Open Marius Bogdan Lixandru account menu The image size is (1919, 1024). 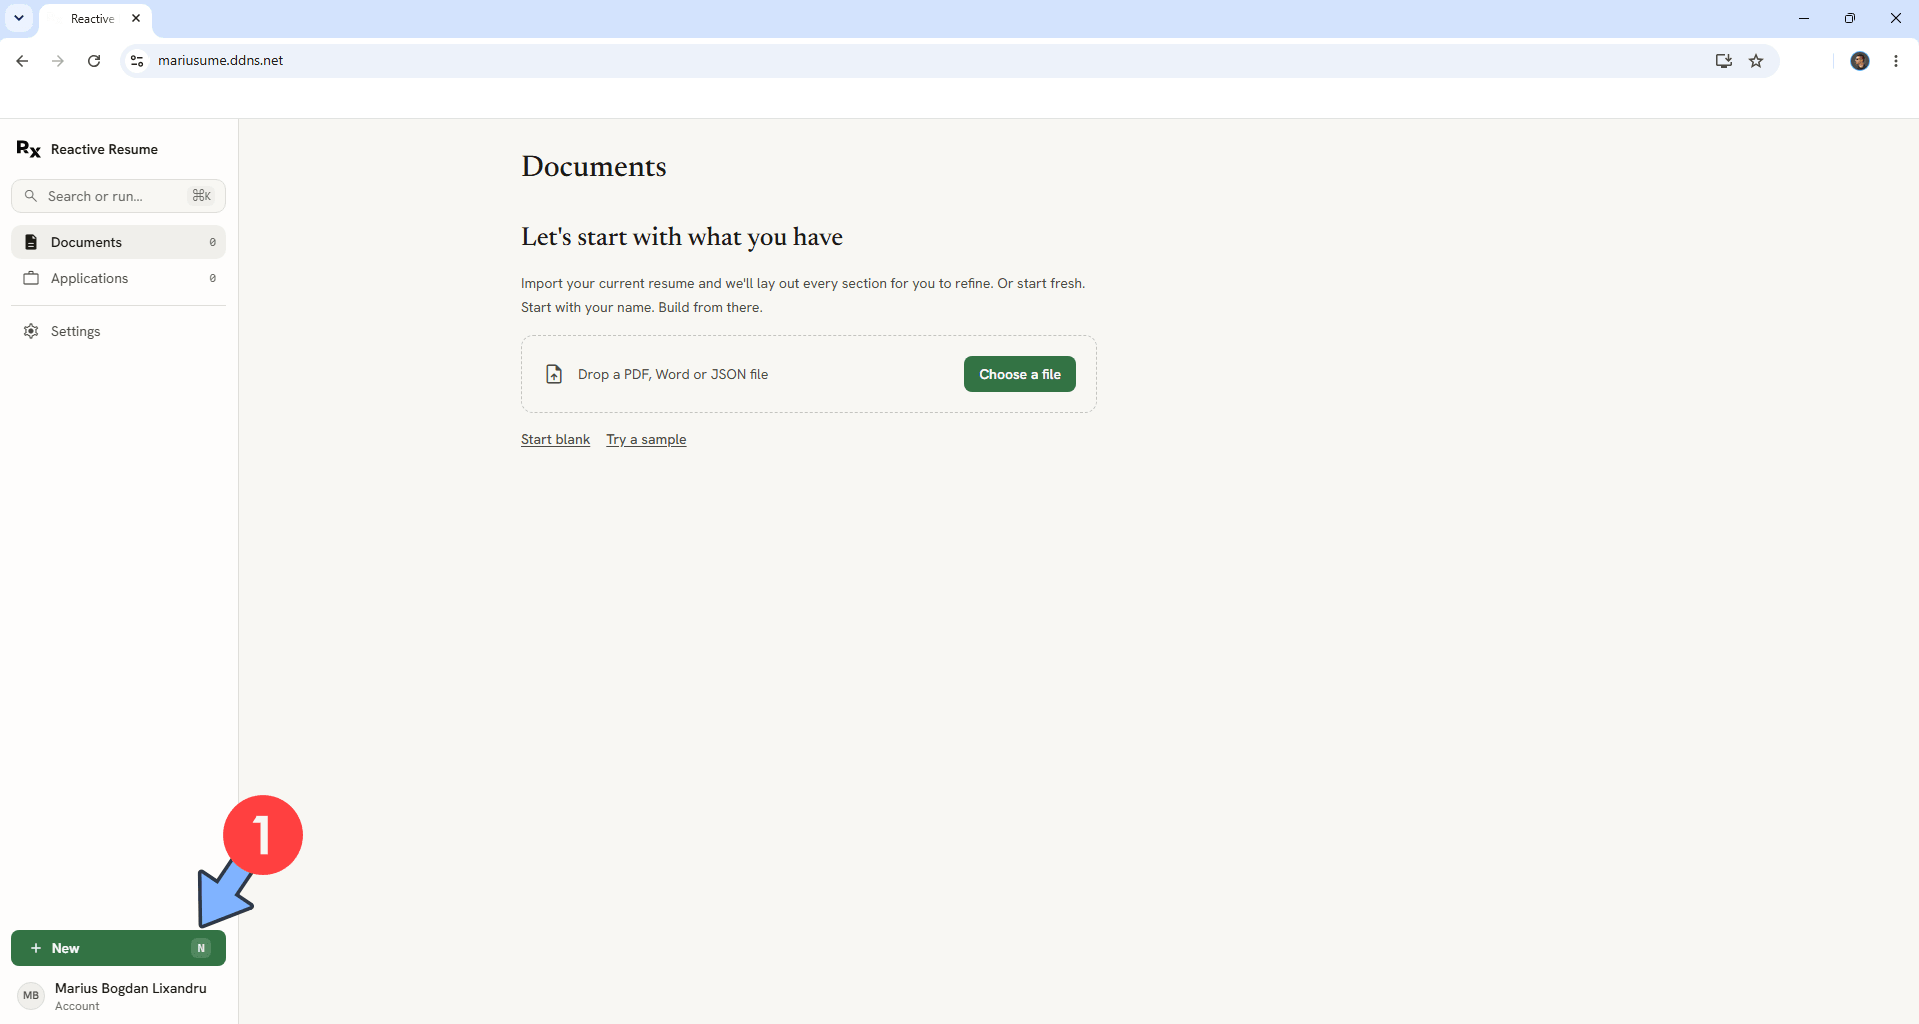tap(118, 996)
